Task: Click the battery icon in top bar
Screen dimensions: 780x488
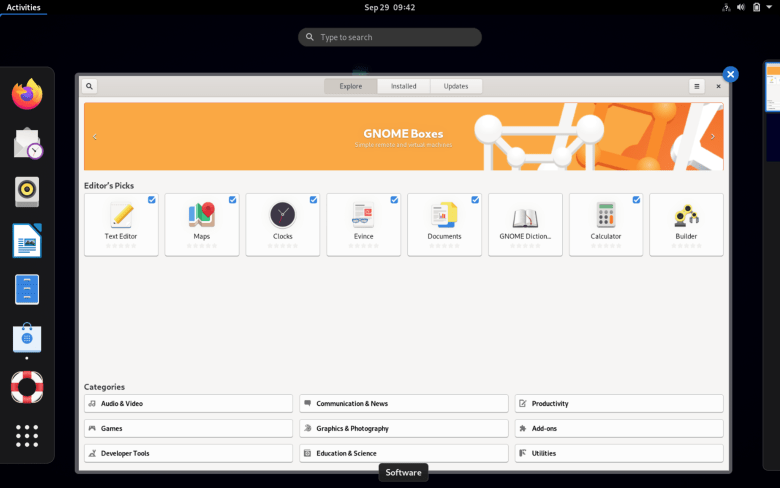Action: click(x=756, y=7)
